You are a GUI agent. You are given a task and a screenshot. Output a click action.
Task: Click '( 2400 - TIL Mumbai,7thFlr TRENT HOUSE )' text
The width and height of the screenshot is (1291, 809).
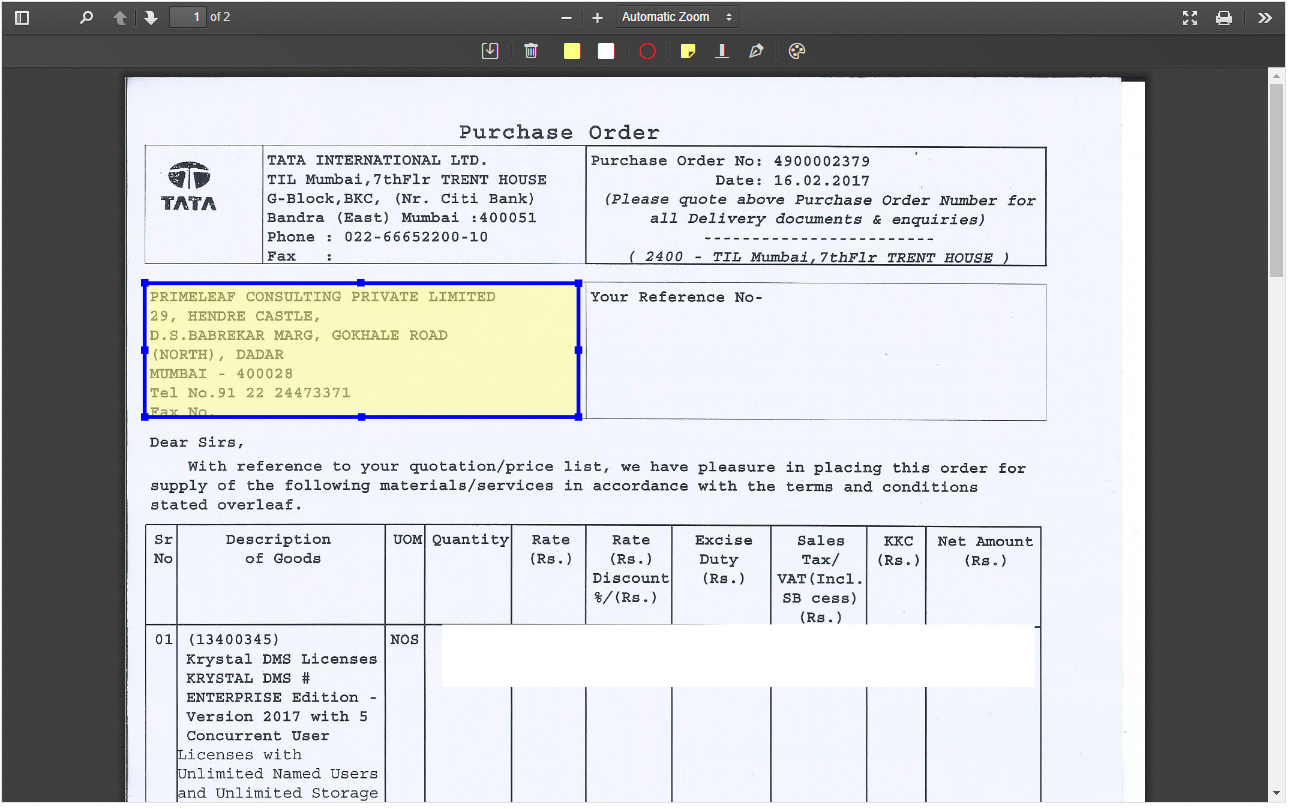pyautogui.click(x=819, y=257)
